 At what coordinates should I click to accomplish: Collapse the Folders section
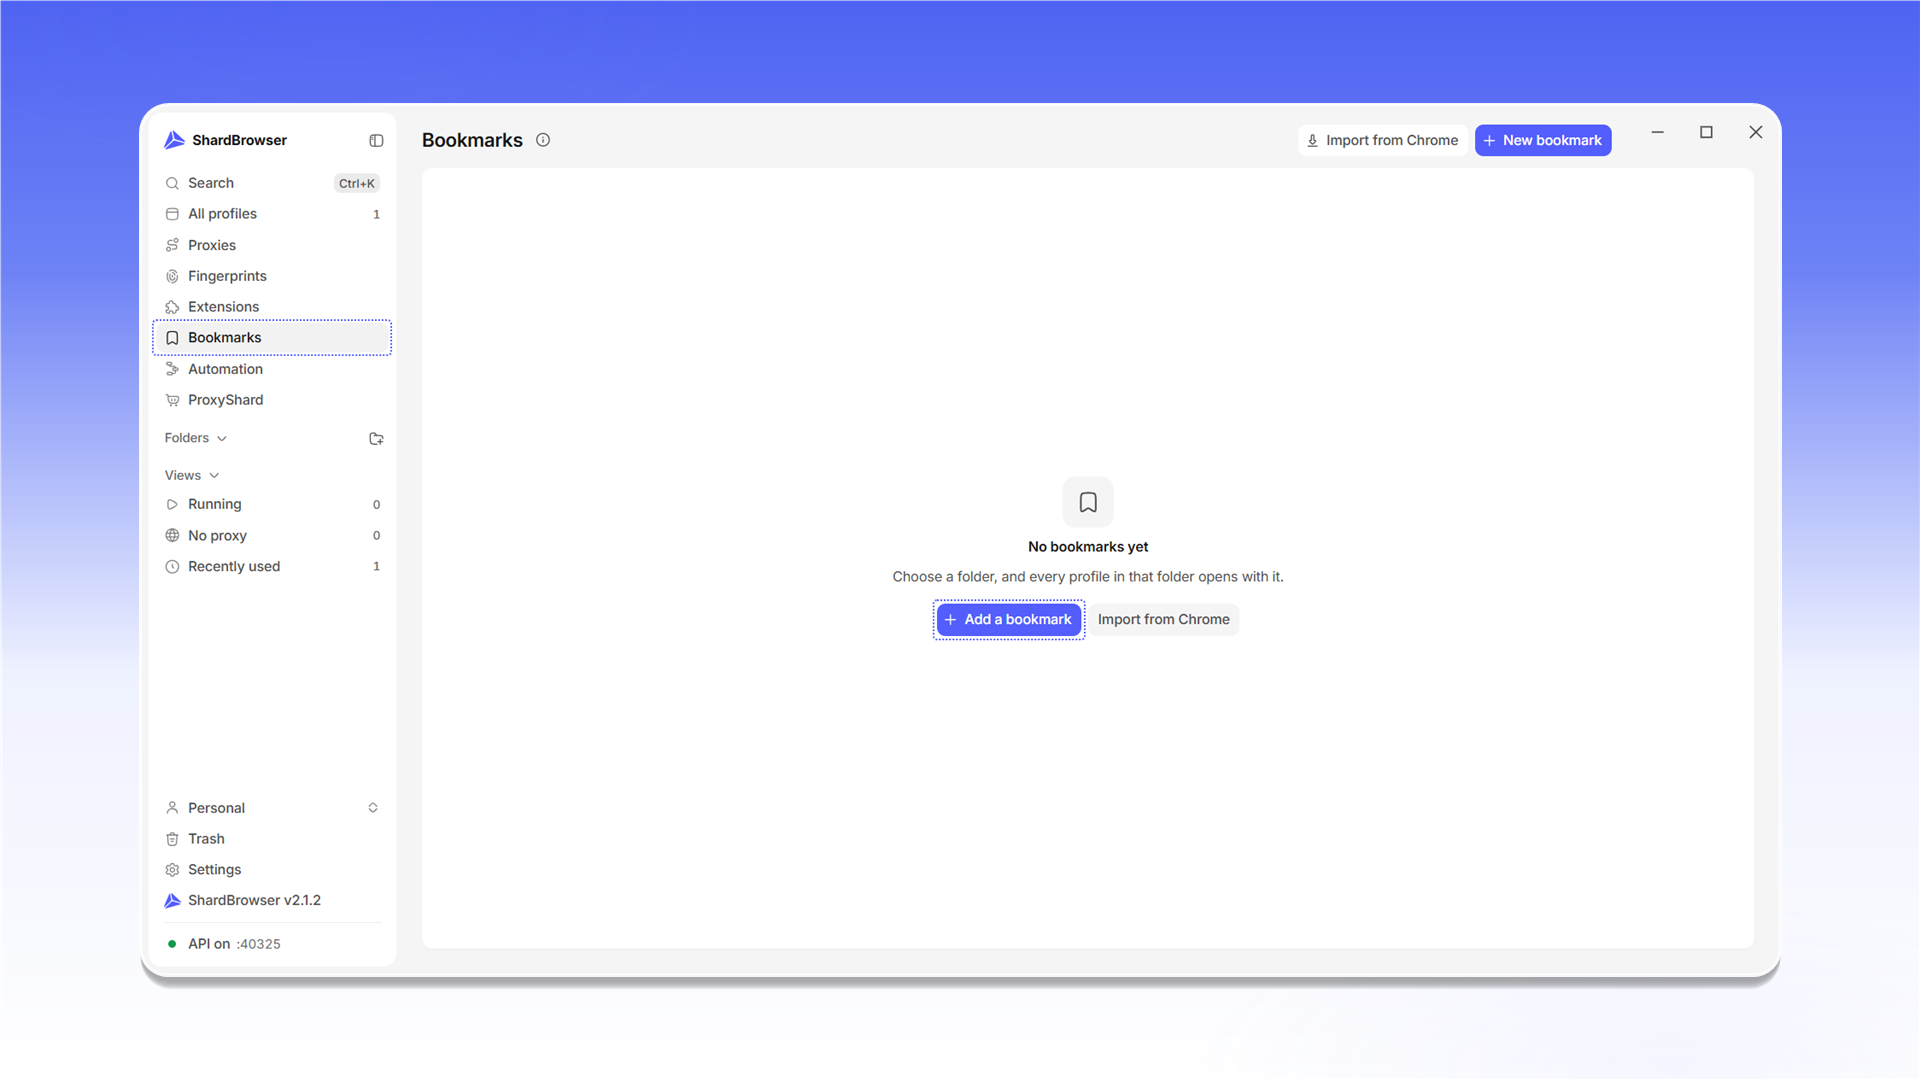[x=196, y=438]
